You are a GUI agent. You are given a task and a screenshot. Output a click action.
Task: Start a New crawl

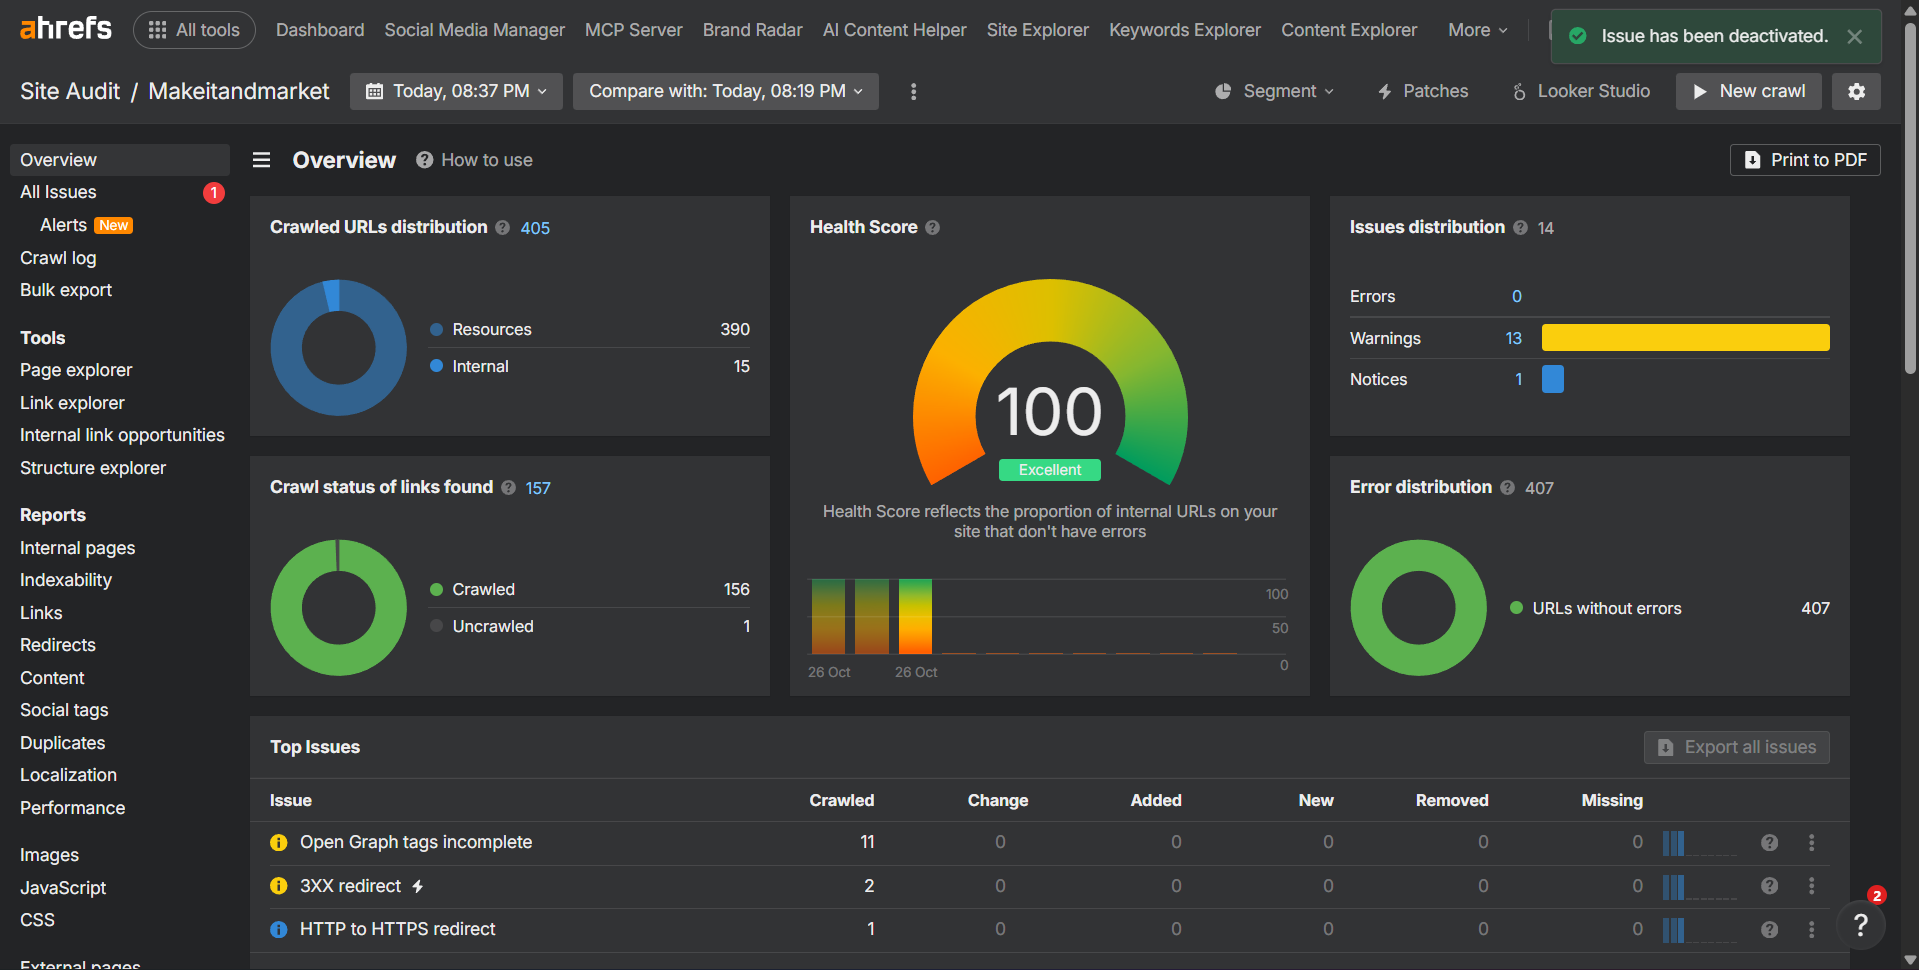tap(1748, 91)
